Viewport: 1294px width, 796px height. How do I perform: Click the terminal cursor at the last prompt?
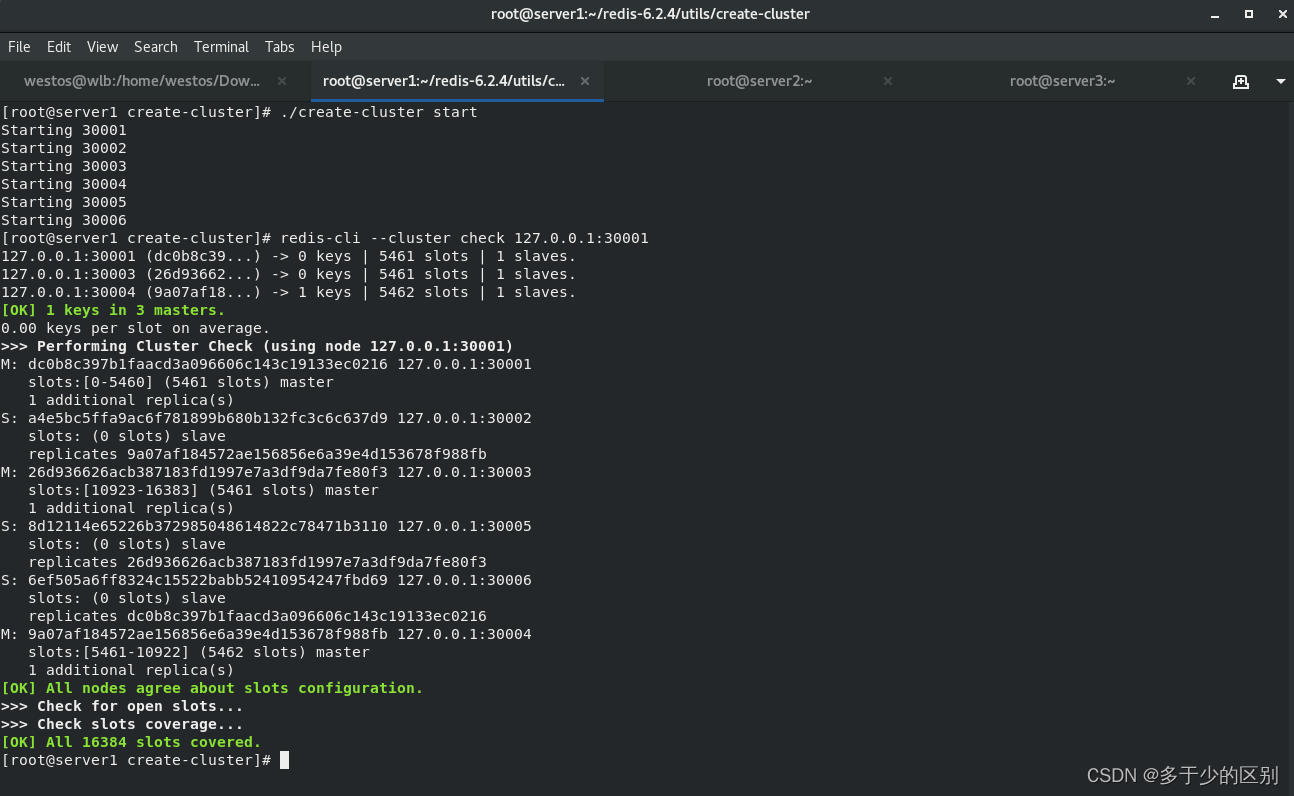click(284, 760)
